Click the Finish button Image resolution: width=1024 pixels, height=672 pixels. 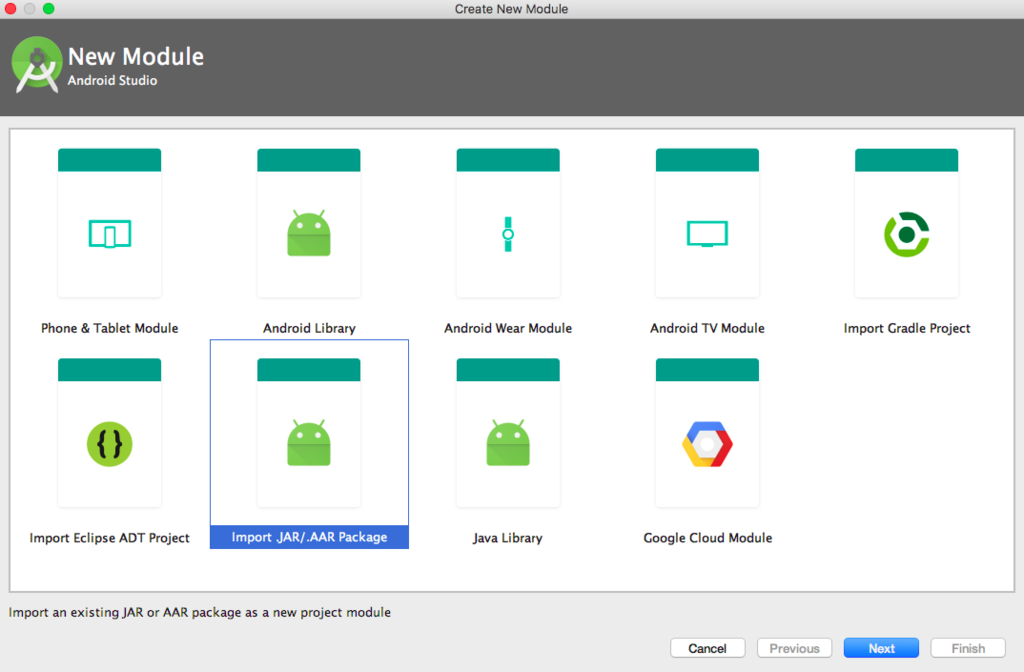(x=968, y=648)
